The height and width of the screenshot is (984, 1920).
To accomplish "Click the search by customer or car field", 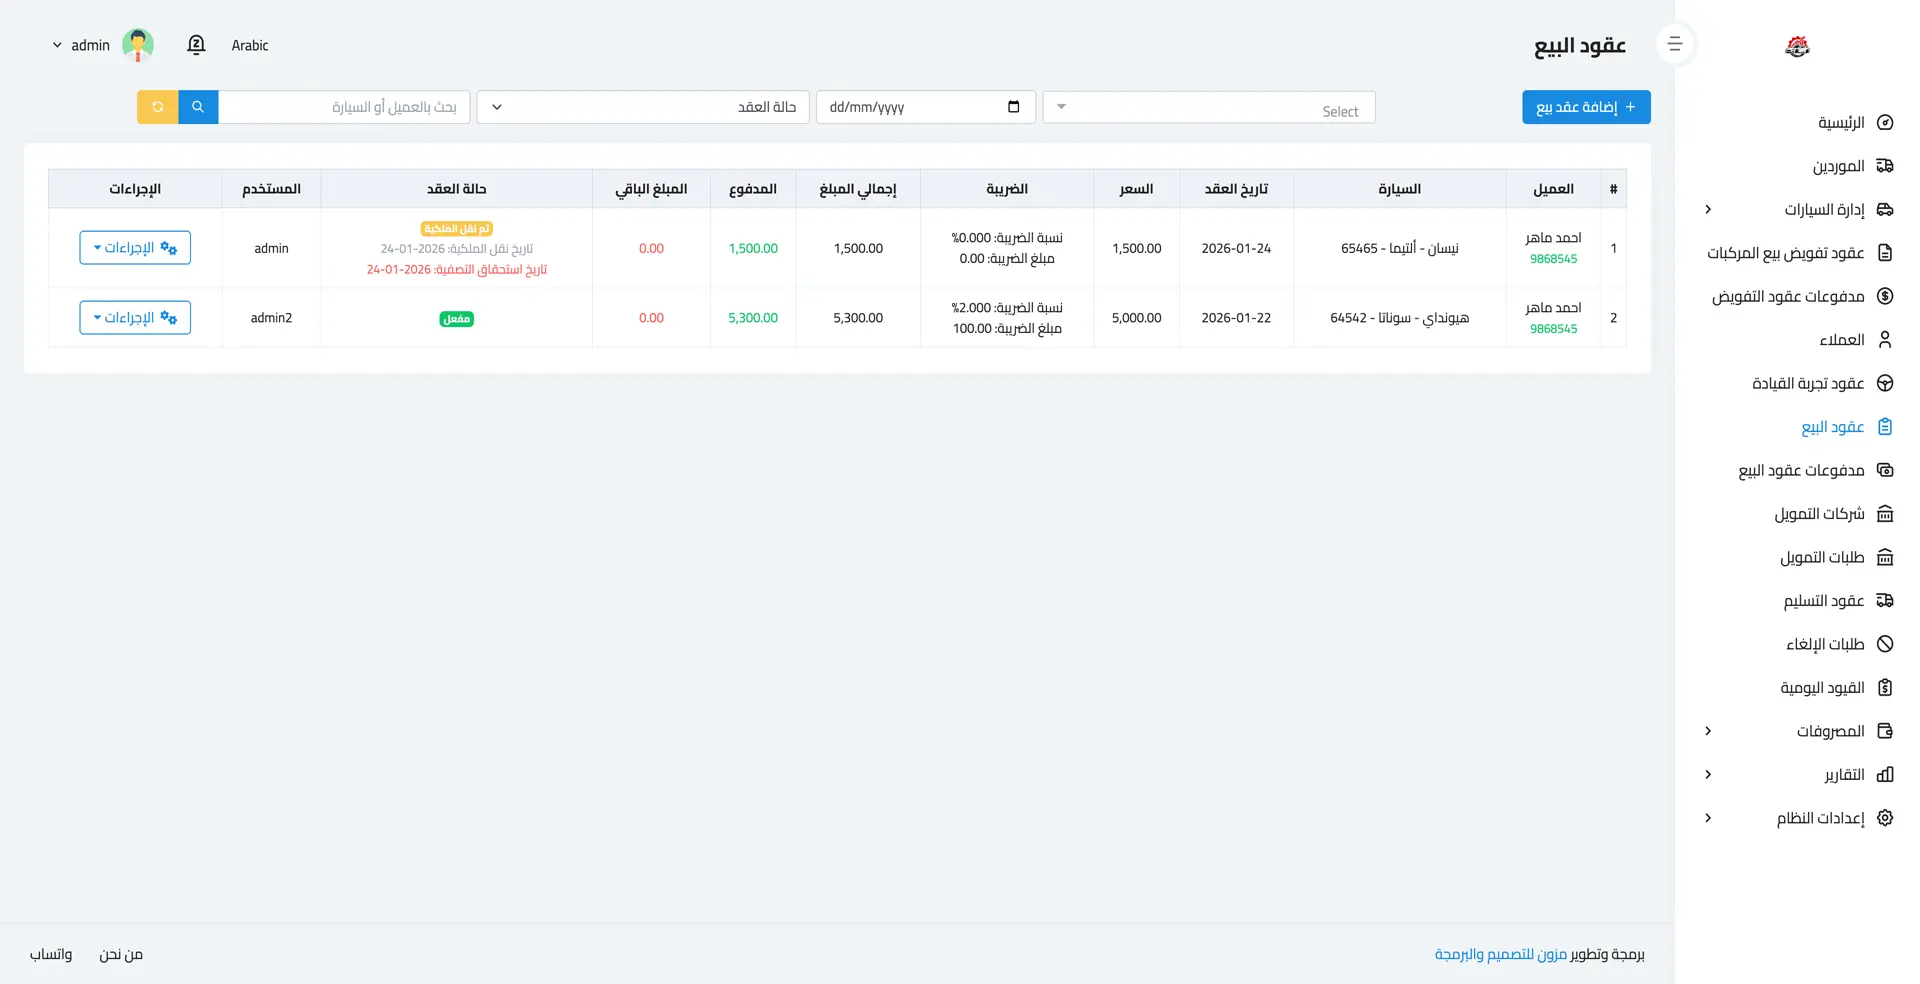I will point(344,107).
